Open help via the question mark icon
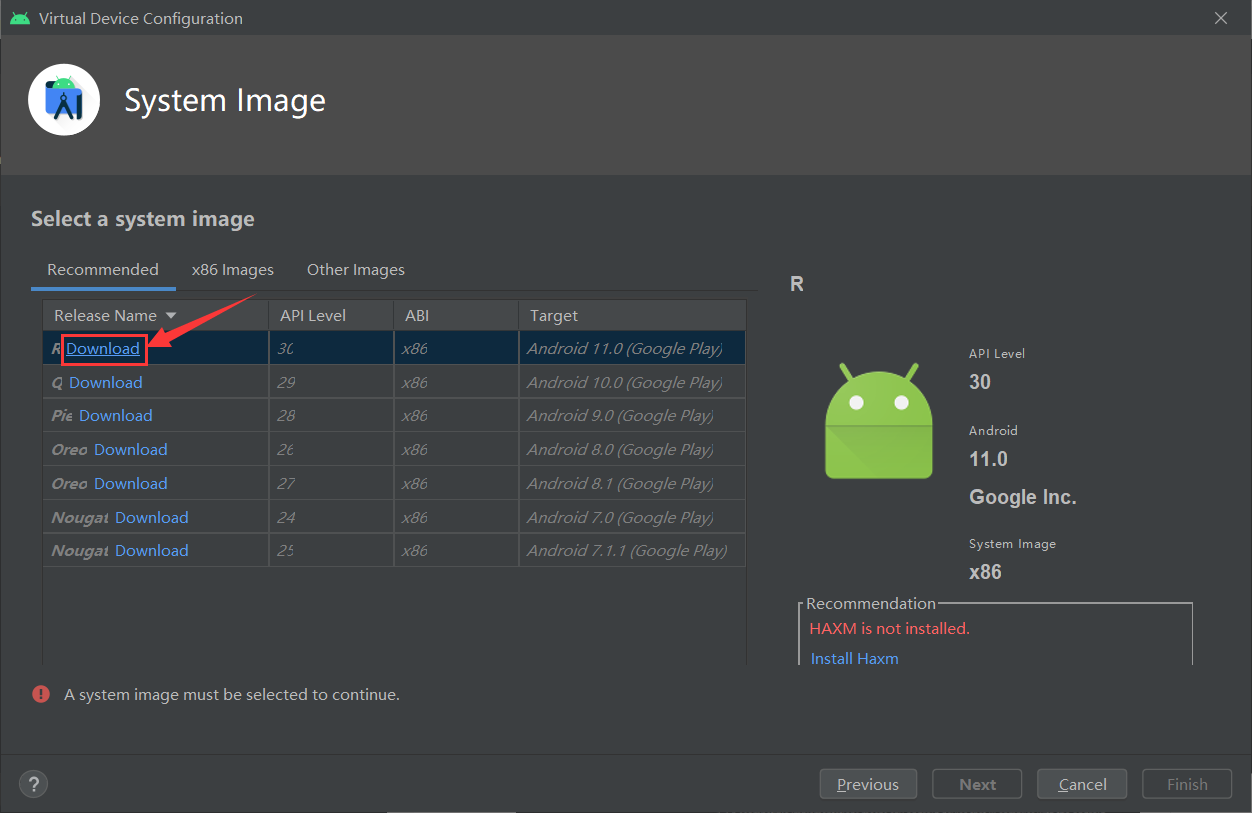This screenshot has width=1252, height=813. click(x=33, y=783)
